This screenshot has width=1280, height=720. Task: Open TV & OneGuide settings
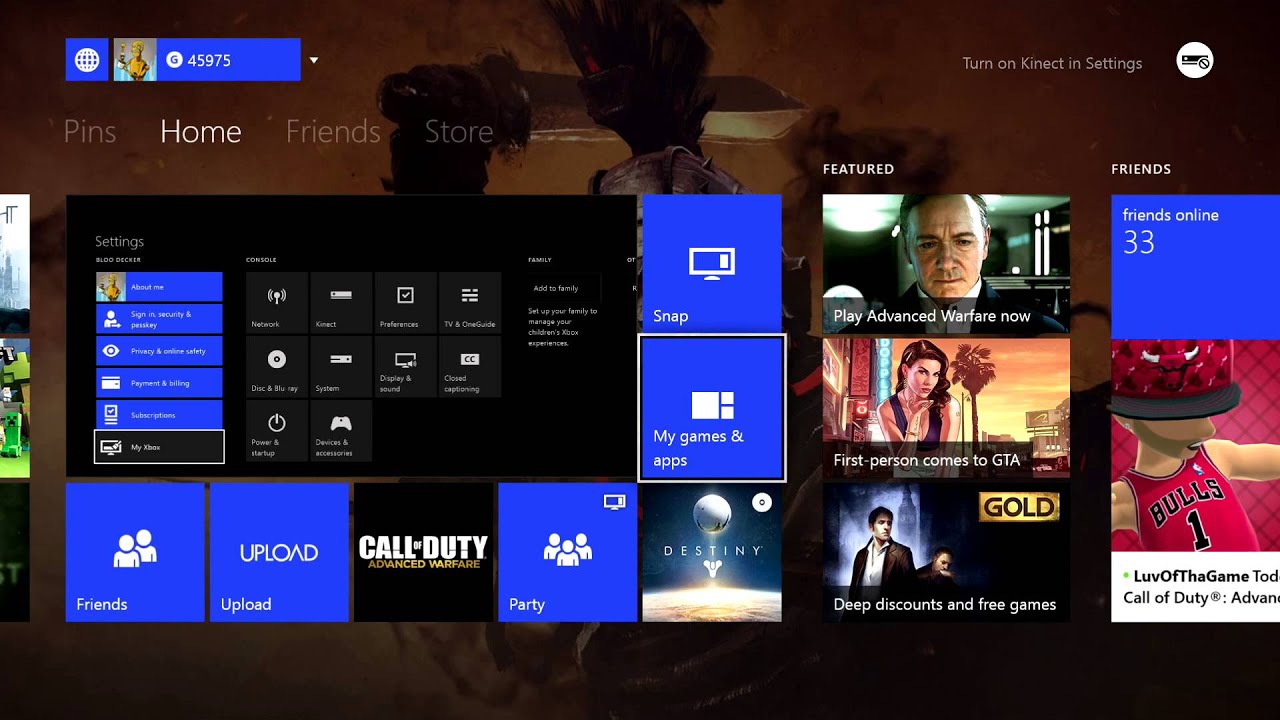coord(470,302)
